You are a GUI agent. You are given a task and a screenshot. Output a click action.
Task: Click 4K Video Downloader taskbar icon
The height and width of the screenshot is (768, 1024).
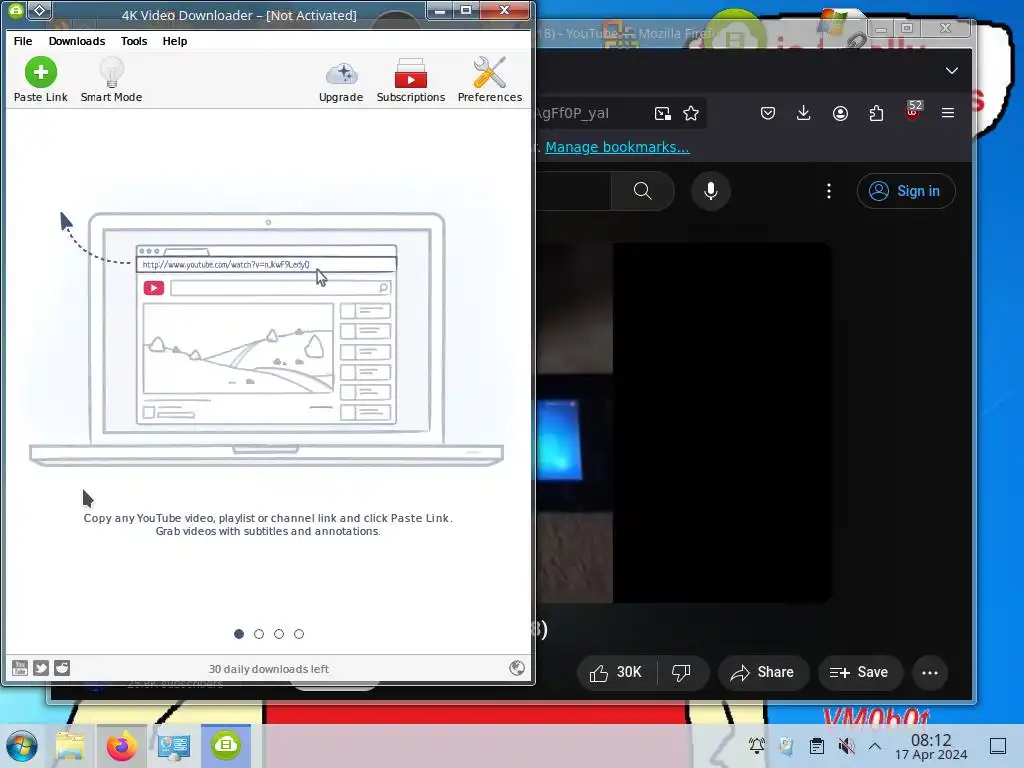226,745
